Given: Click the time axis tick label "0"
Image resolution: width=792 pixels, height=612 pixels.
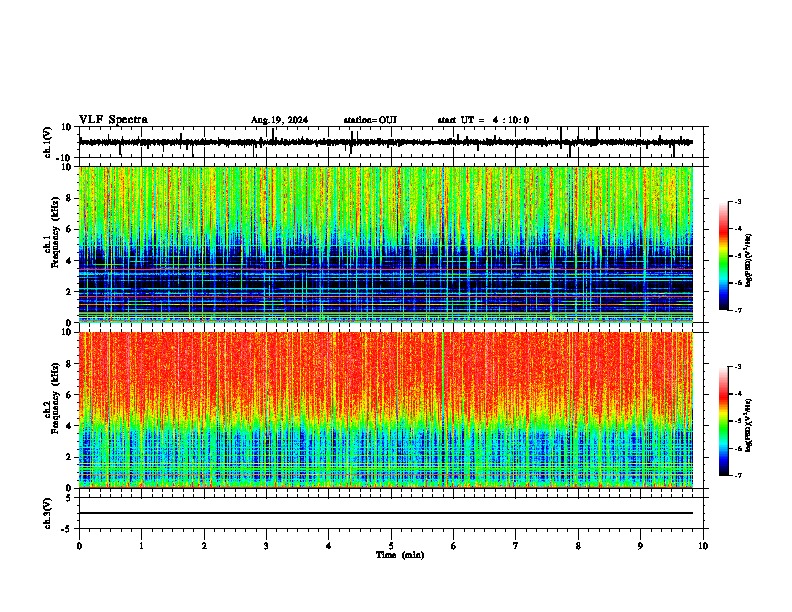Looking at the screenshot, I should point(79,546).
